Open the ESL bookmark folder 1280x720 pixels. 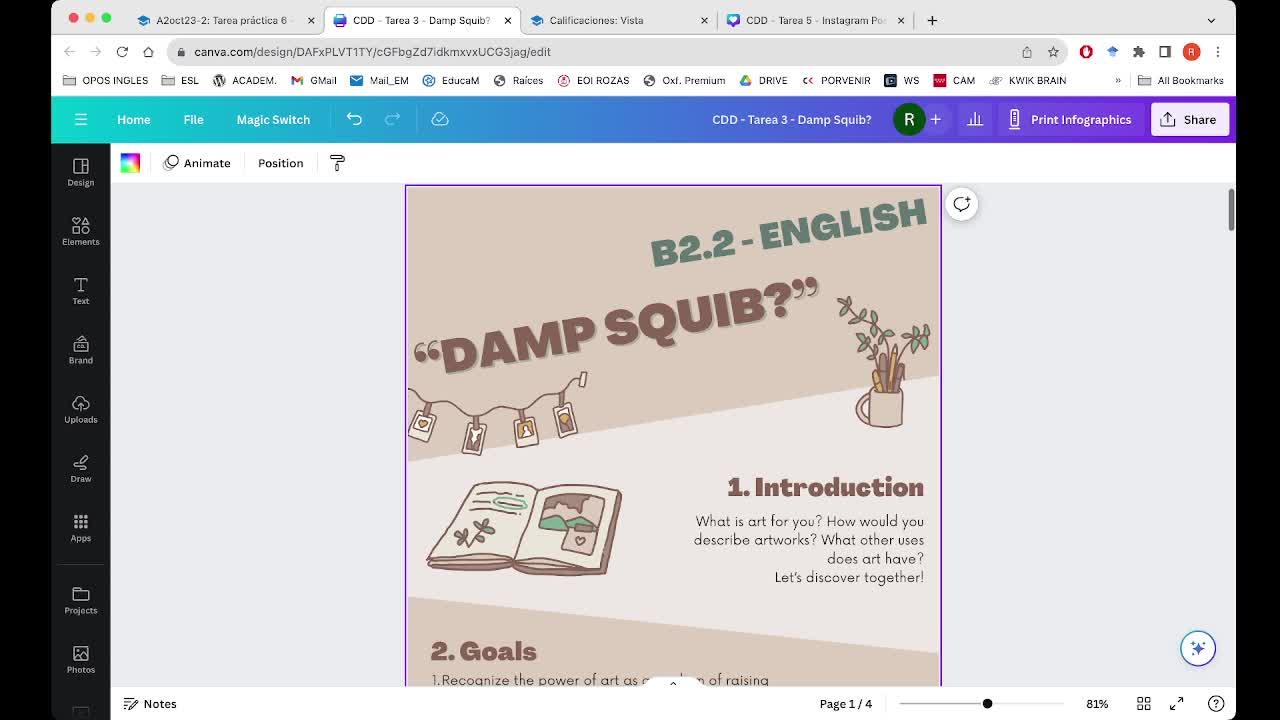(180, 80)
